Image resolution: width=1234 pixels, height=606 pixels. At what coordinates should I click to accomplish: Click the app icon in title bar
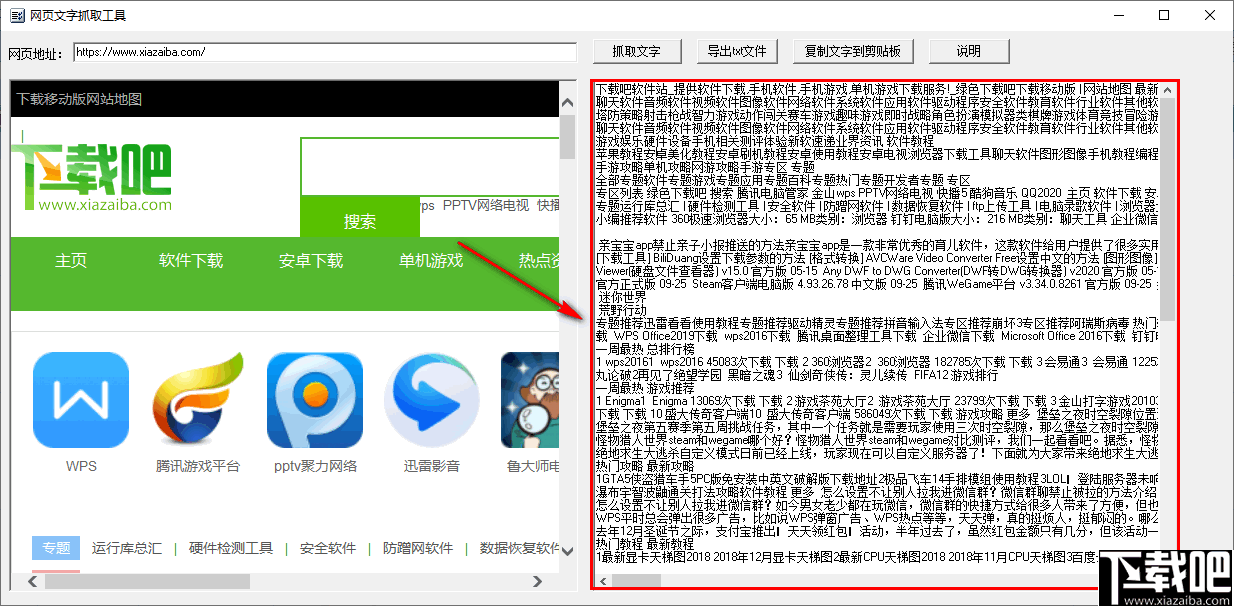tap(17, 16)
